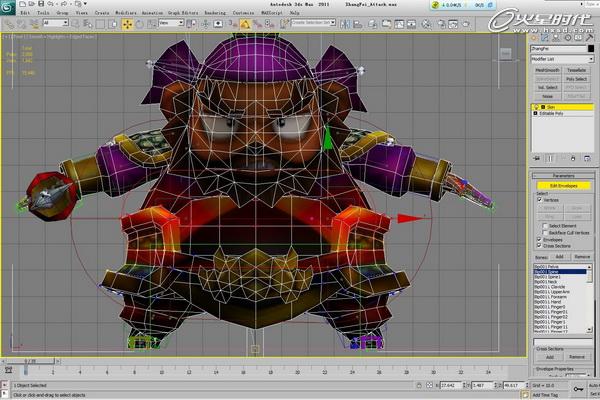Viewport: 600px width, 400px height.
Task: Click the Select Object tool icon
Action: pos(75,24)
